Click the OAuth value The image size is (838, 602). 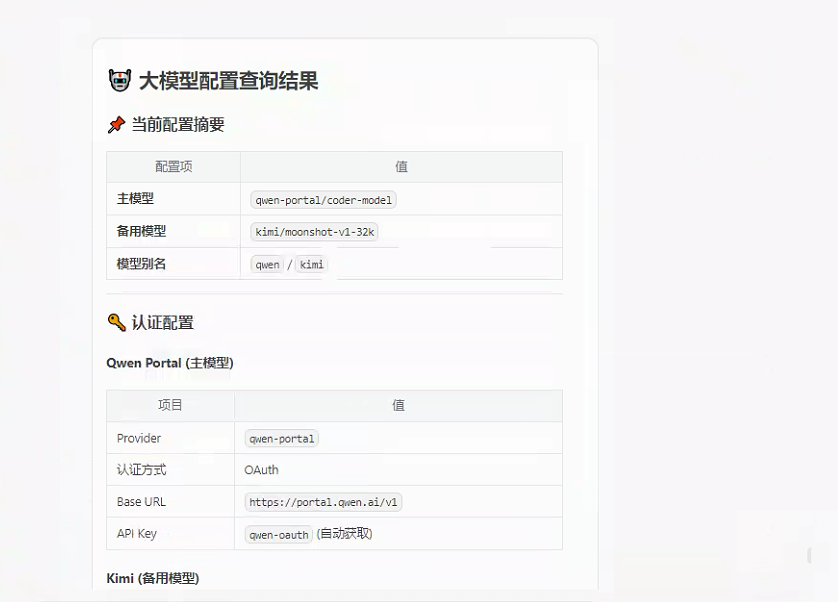261,470
